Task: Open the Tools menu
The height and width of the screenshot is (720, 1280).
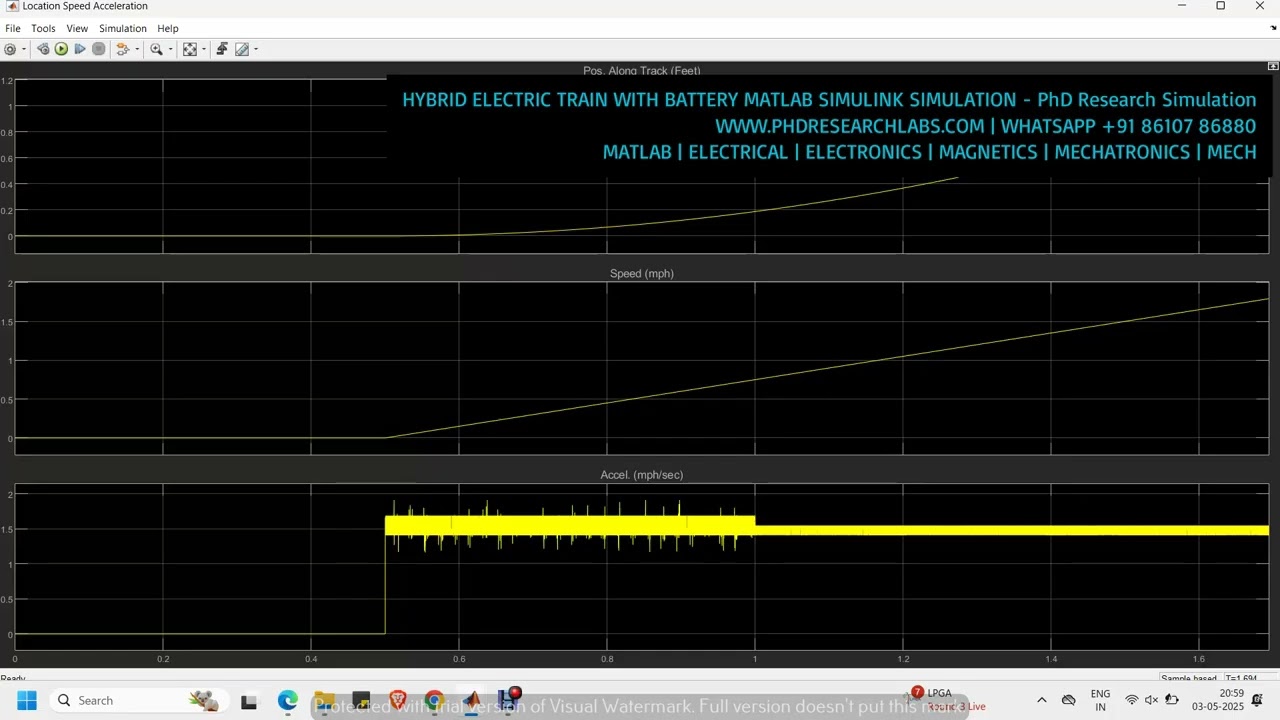Action: click(43, 28)
